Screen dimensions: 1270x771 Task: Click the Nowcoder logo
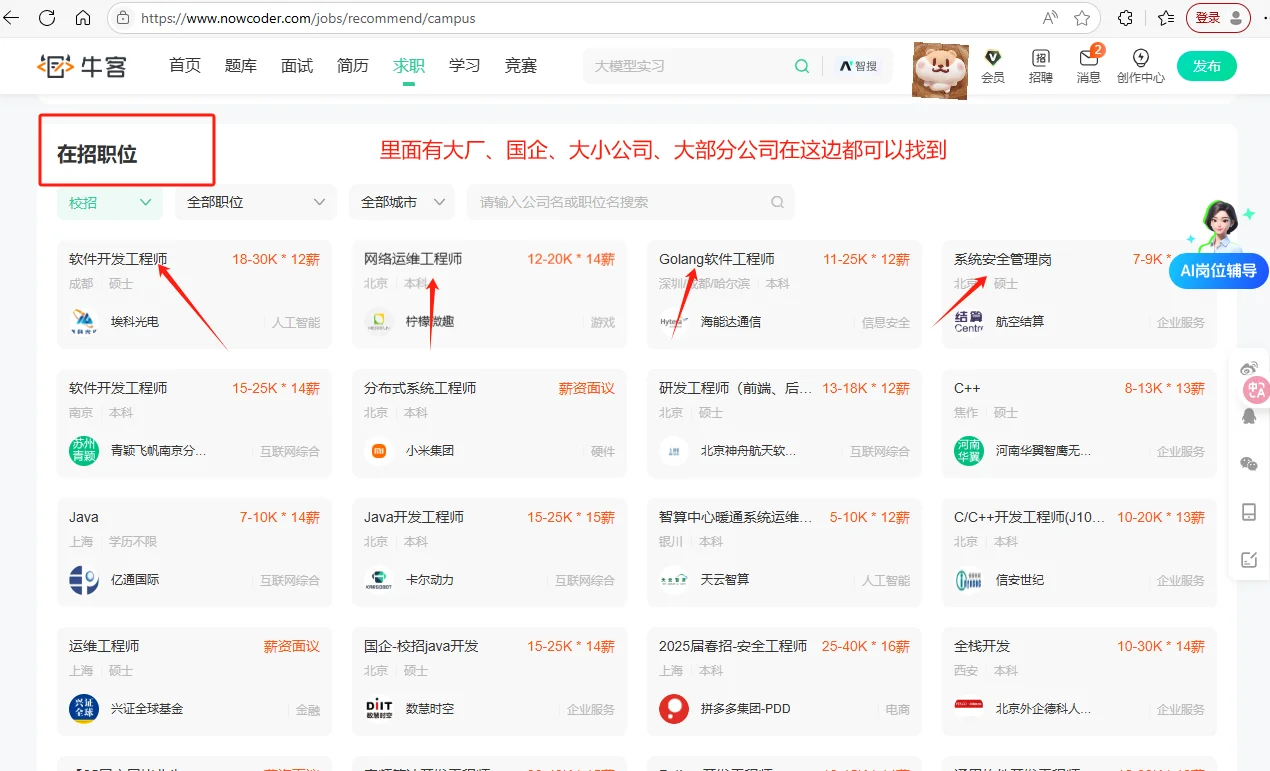[82, 66]
